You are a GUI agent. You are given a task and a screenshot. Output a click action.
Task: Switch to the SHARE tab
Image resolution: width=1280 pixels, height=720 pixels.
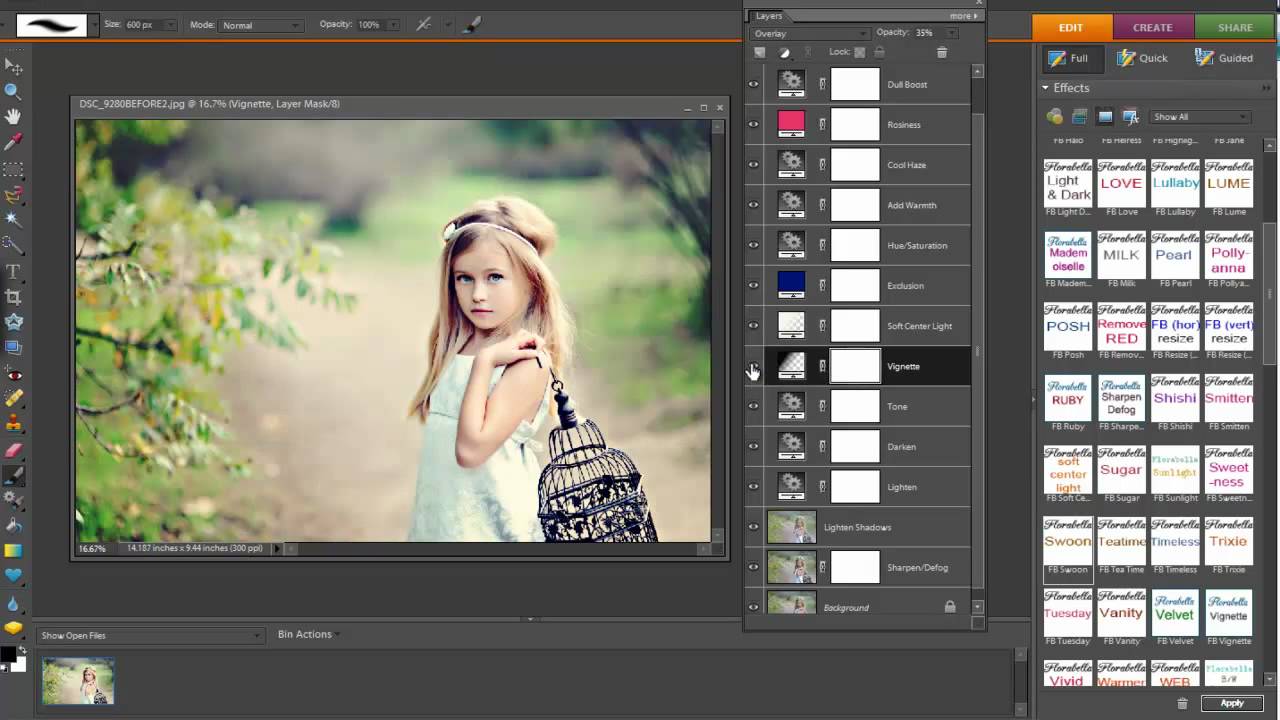click(x=1235, y=28)
